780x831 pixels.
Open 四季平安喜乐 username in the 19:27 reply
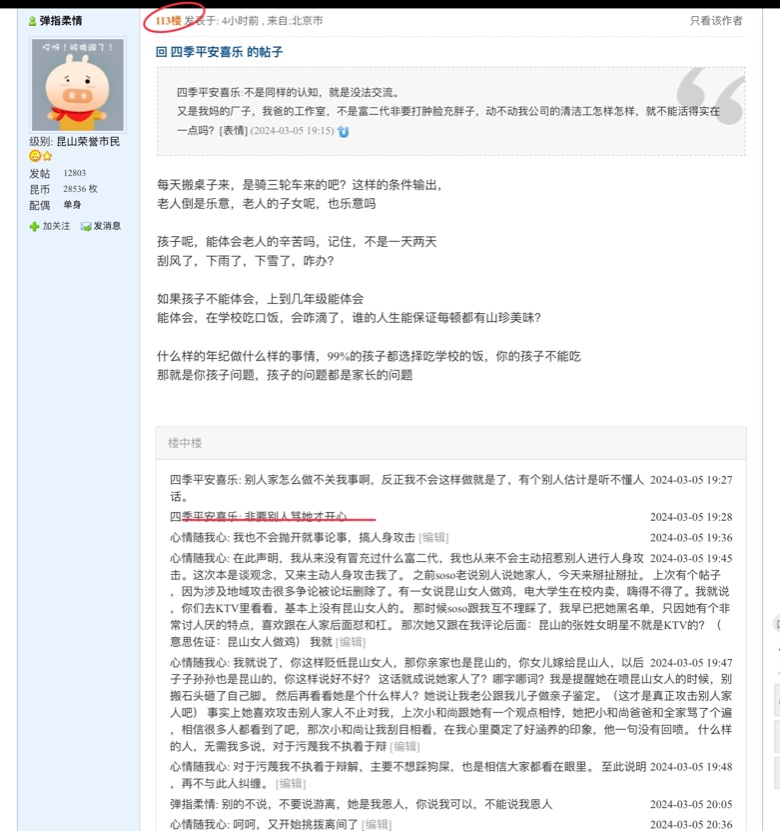204,480
